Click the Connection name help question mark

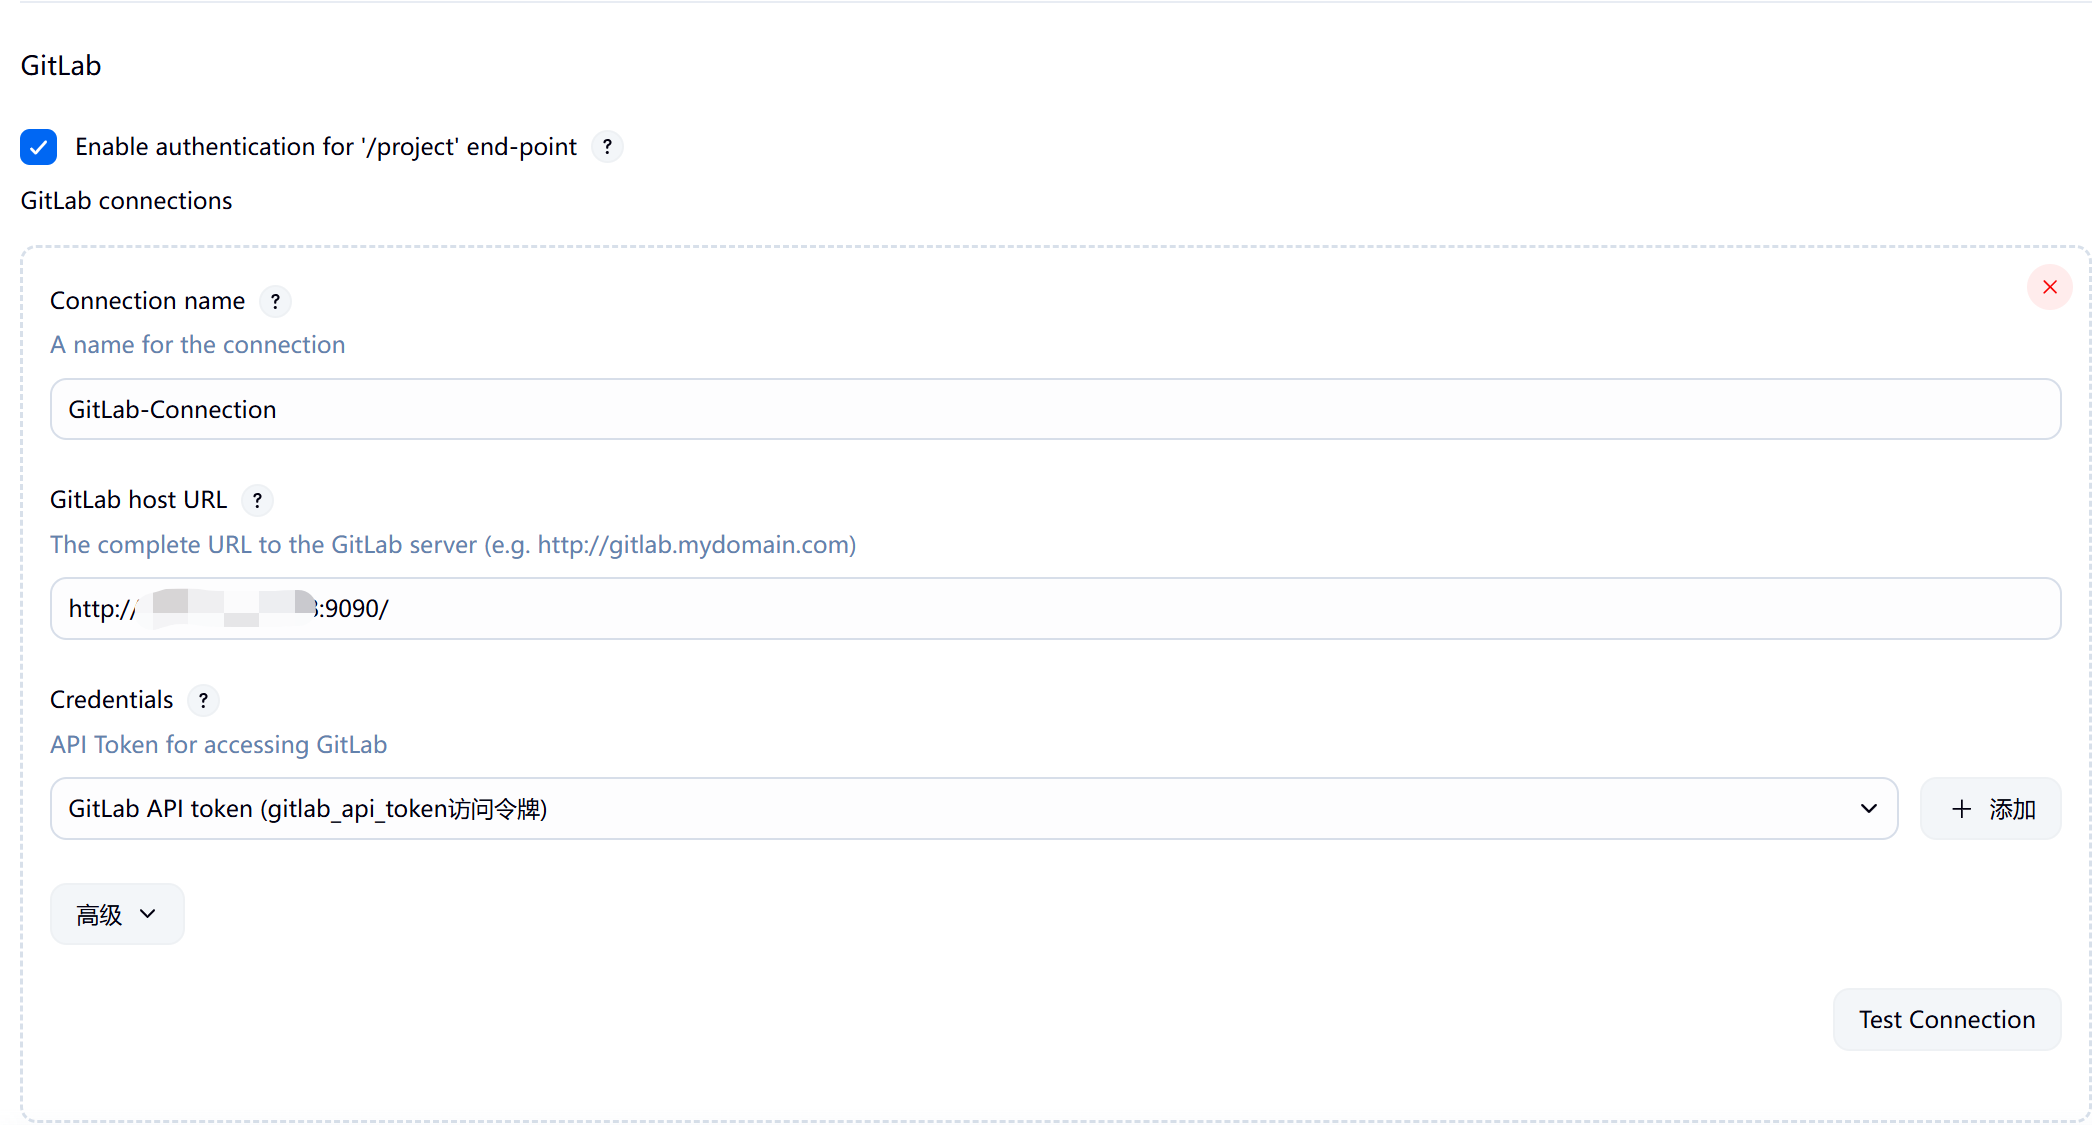(x=275, y=301)
